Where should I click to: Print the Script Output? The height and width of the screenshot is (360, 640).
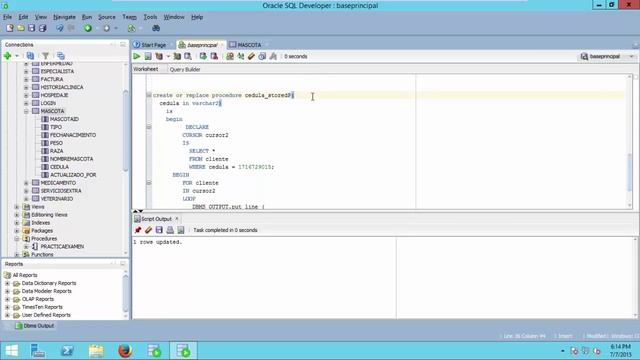click(x=170, y=230)
